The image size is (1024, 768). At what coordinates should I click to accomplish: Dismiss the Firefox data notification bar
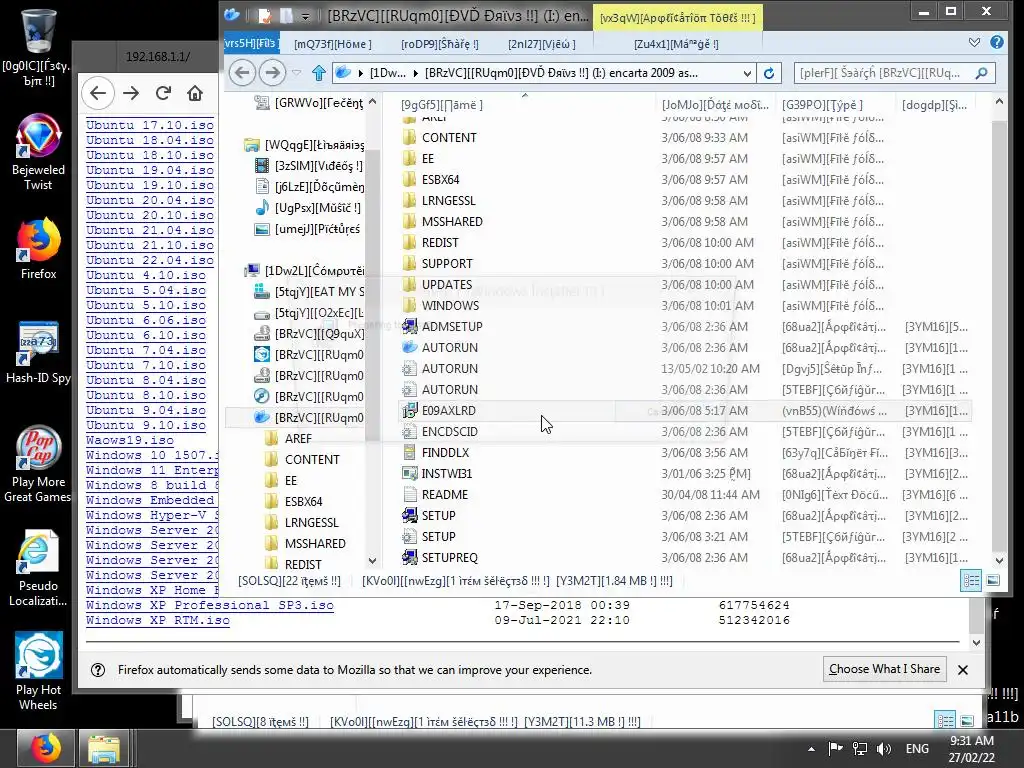tap(963, 669)
